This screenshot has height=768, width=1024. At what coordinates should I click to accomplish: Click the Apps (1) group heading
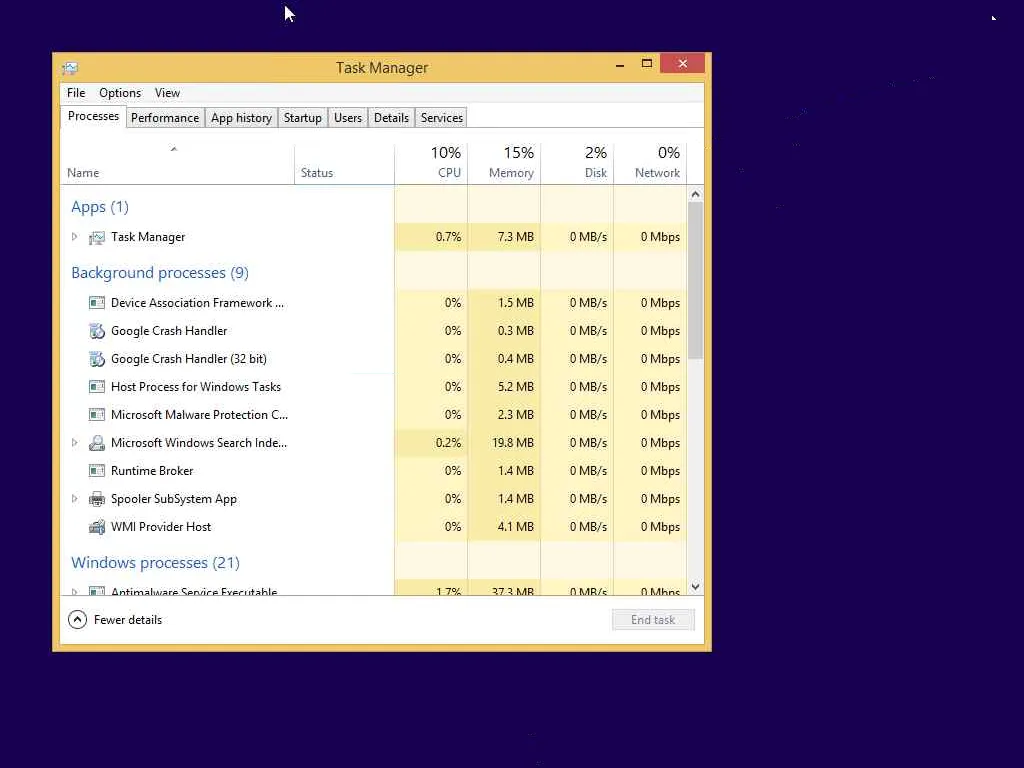pyautogui.click(x=100, y=207)
